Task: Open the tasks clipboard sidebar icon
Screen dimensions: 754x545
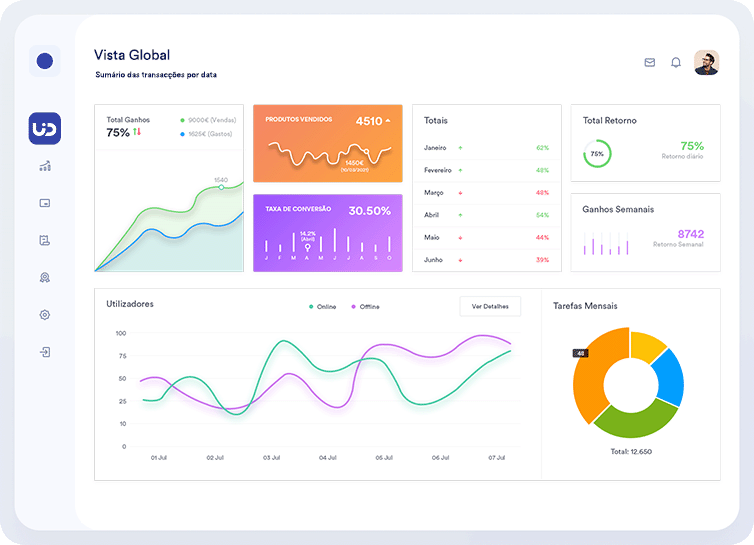Action: pos(45,240)
